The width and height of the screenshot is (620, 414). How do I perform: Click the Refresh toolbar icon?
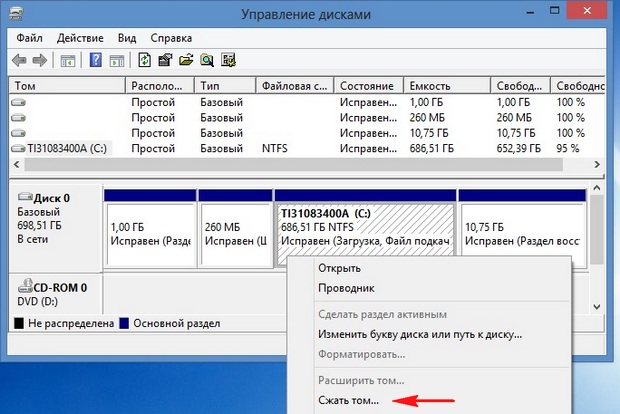click(144, 60)
